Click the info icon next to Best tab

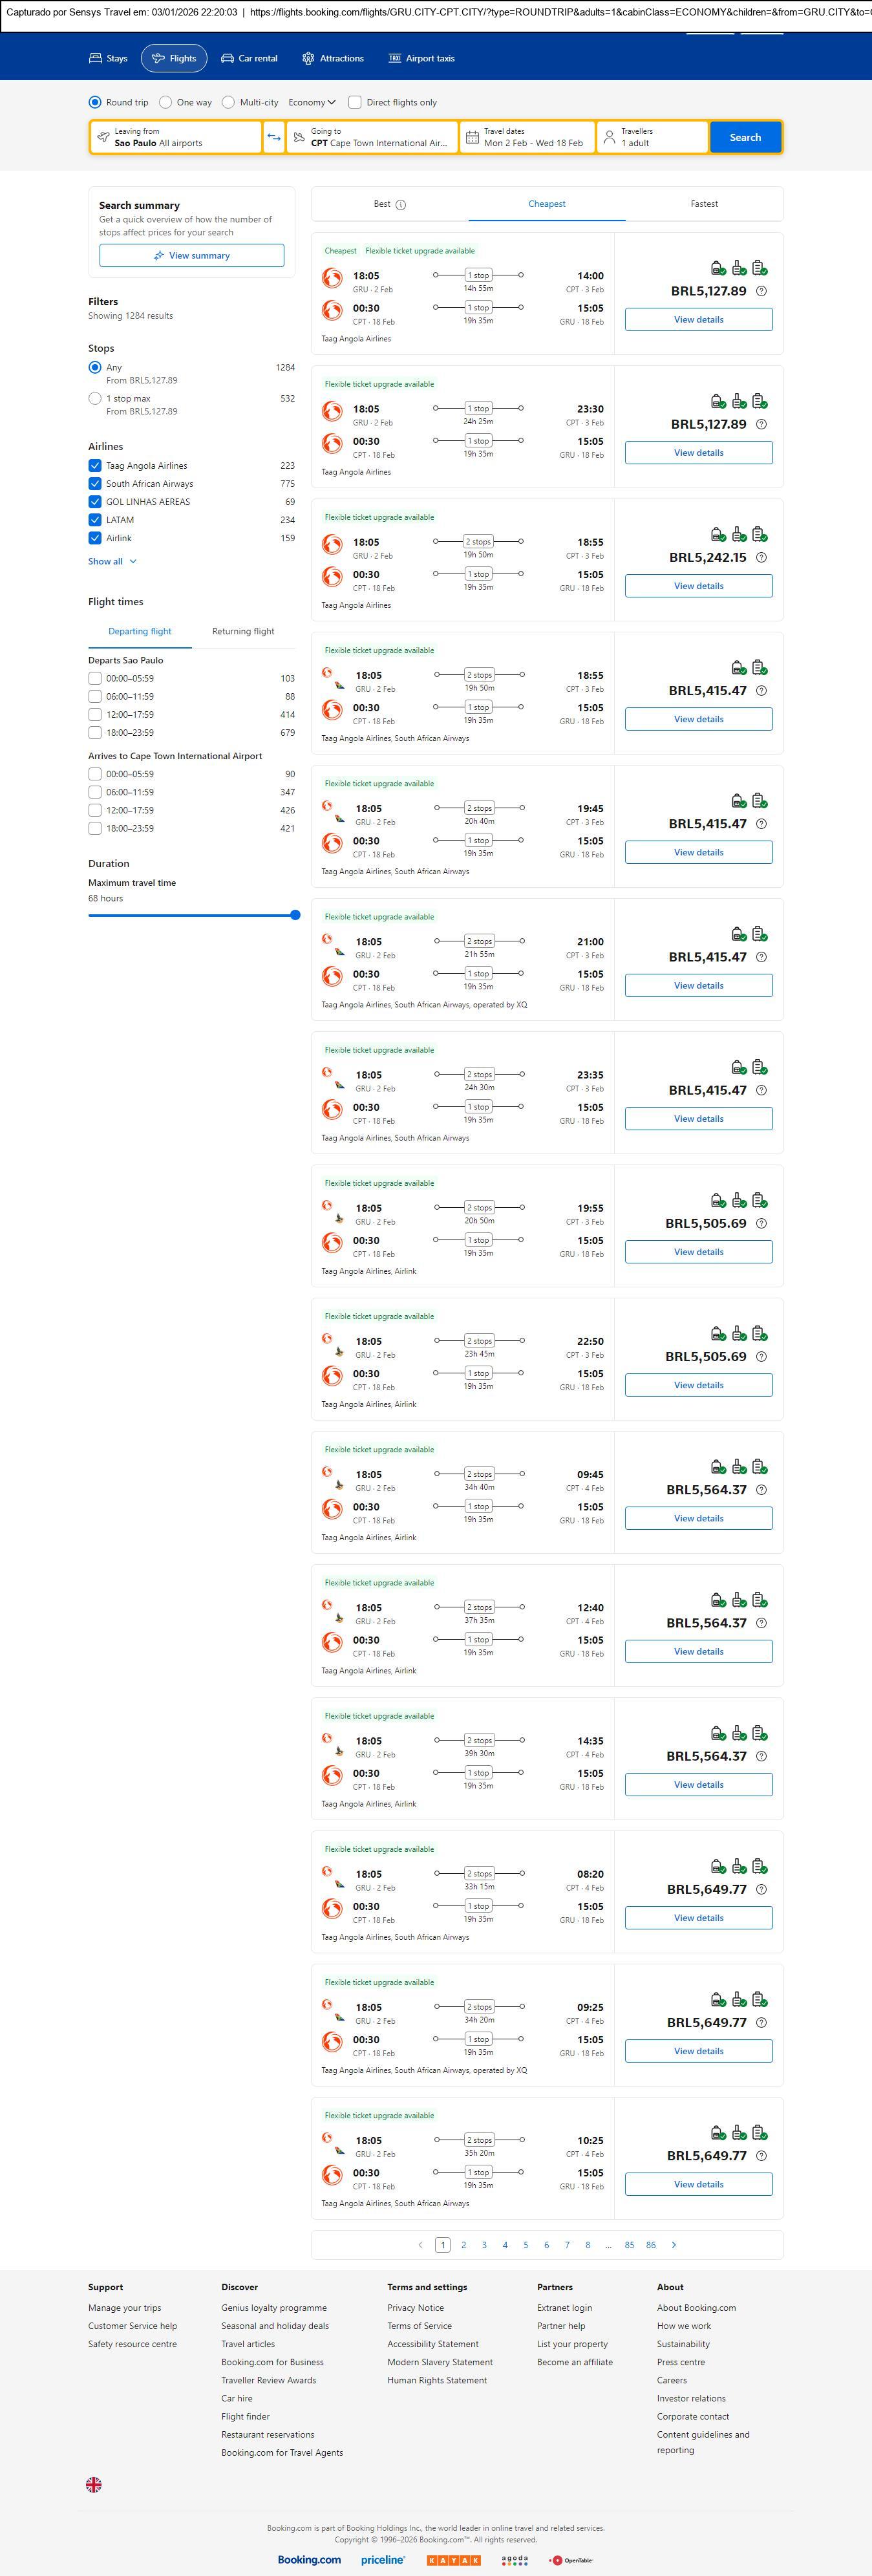pyautogui.click(x=401, y=205)
